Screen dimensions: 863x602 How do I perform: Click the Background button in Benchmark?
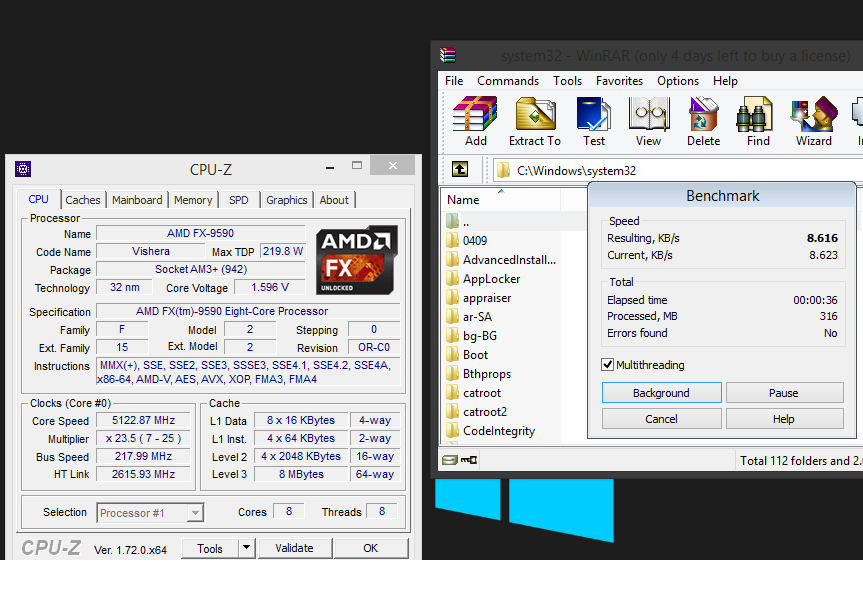(662, 392)
